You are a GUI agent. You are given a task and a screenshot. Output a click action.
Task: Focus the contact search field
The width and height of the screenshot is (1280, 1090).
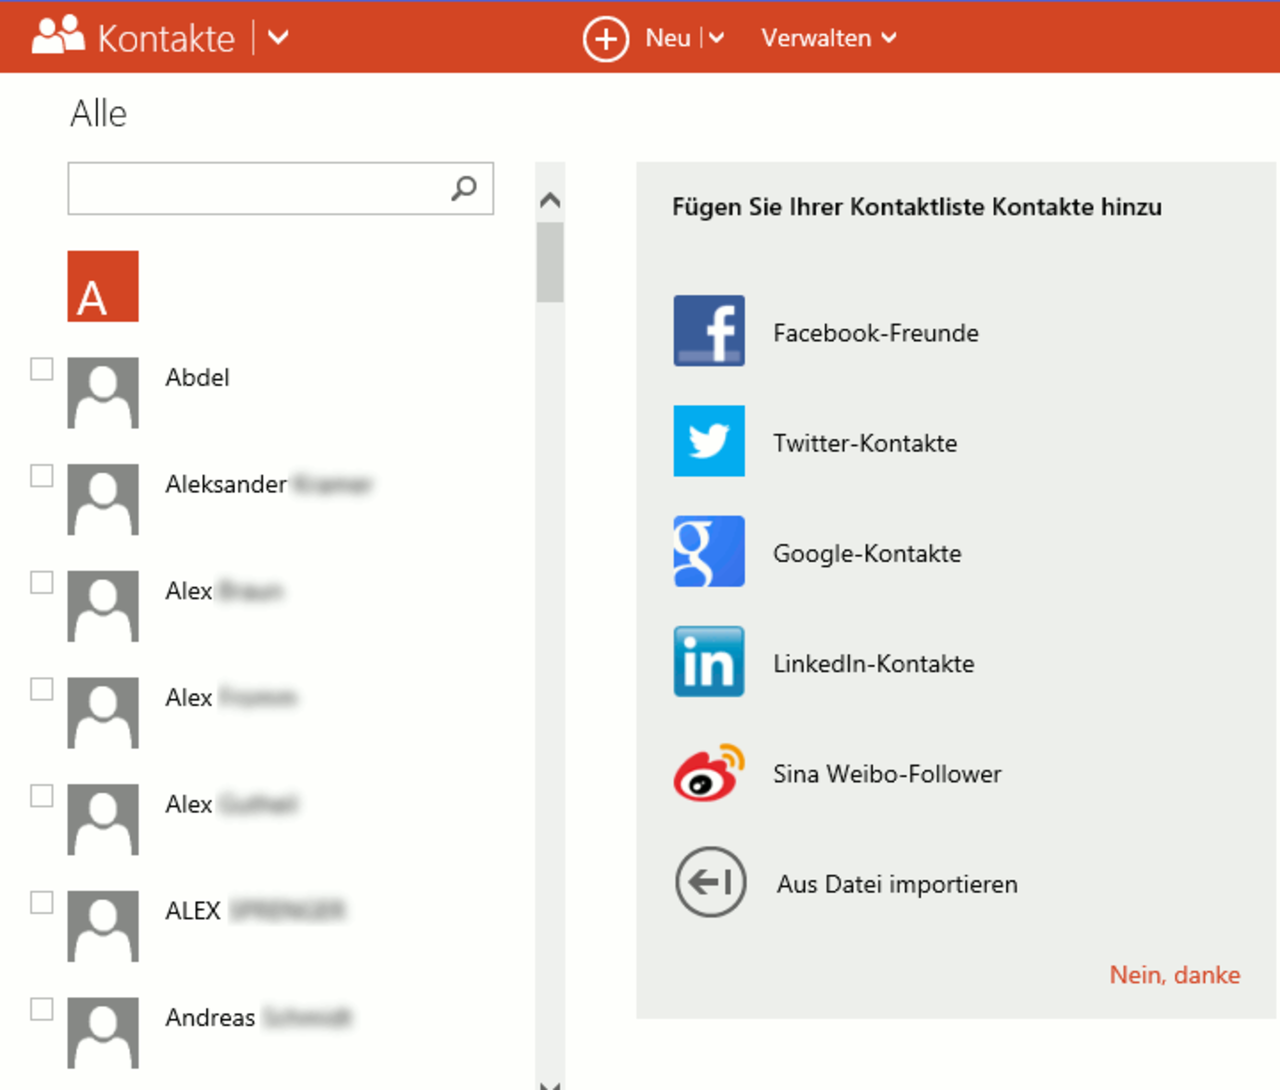(280, 188)
